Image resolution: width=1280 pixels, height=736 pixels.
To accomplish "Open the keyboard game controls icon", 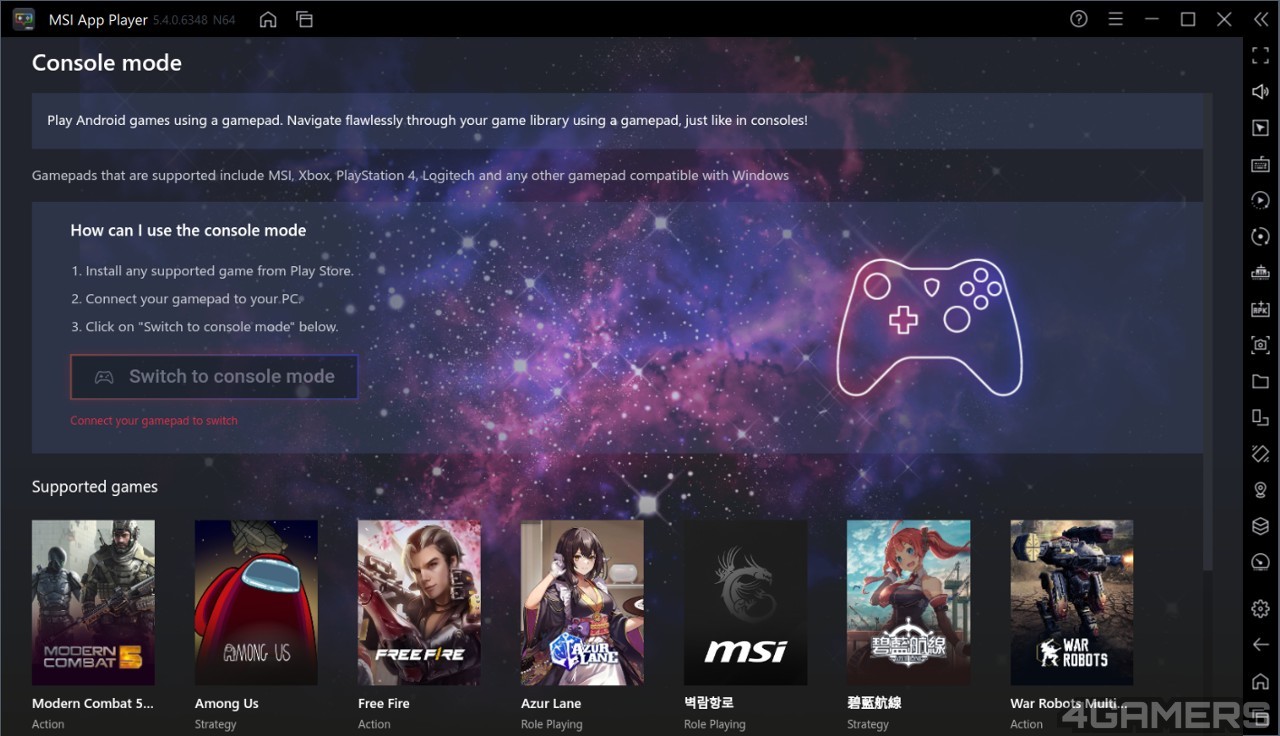I will tap(1260, 164).
